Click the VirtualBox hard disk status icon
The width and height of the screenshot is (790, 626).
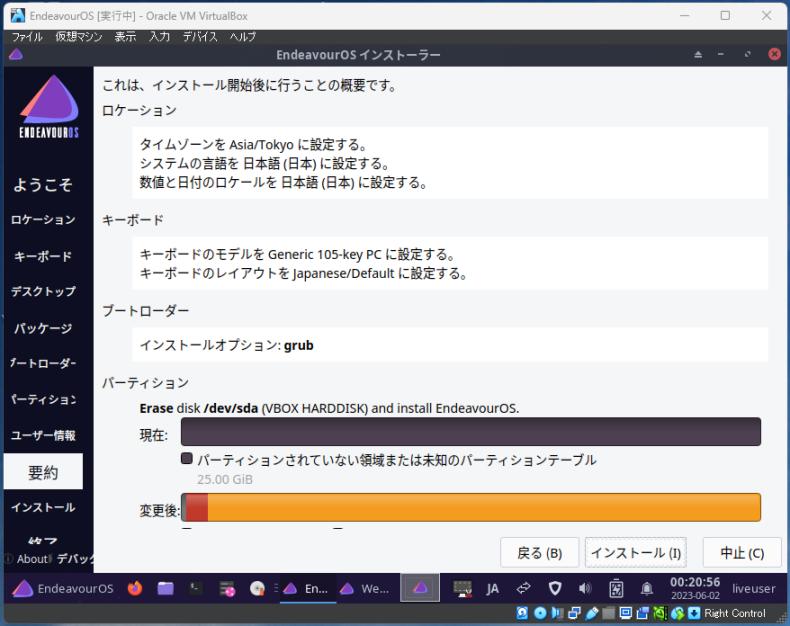click(x=522, y=613)
